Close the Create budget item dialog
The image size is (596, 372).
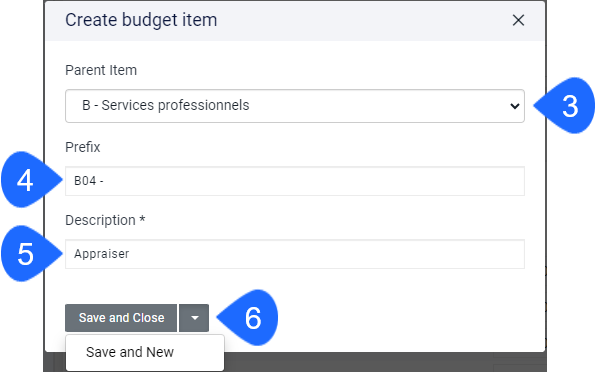[518, 20]
